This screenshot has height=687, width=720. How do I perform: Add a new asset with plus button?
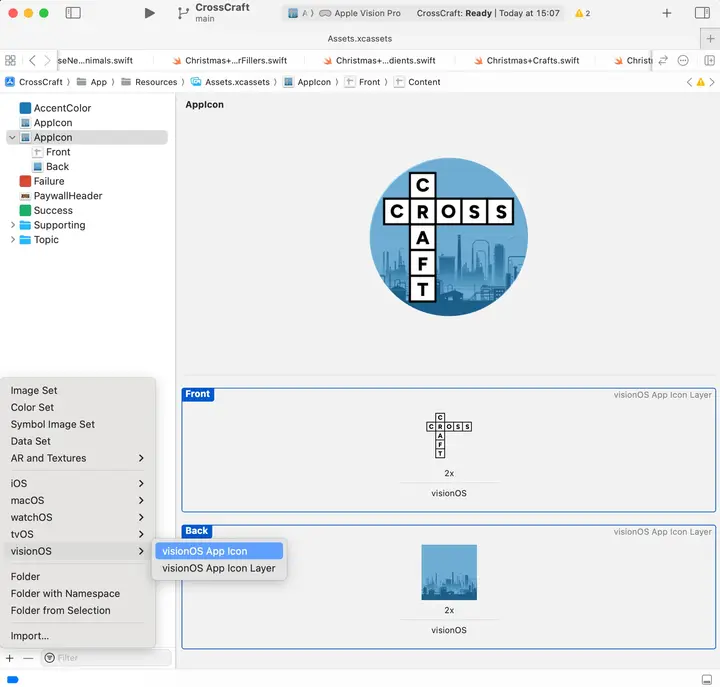(x=10, y=658)
